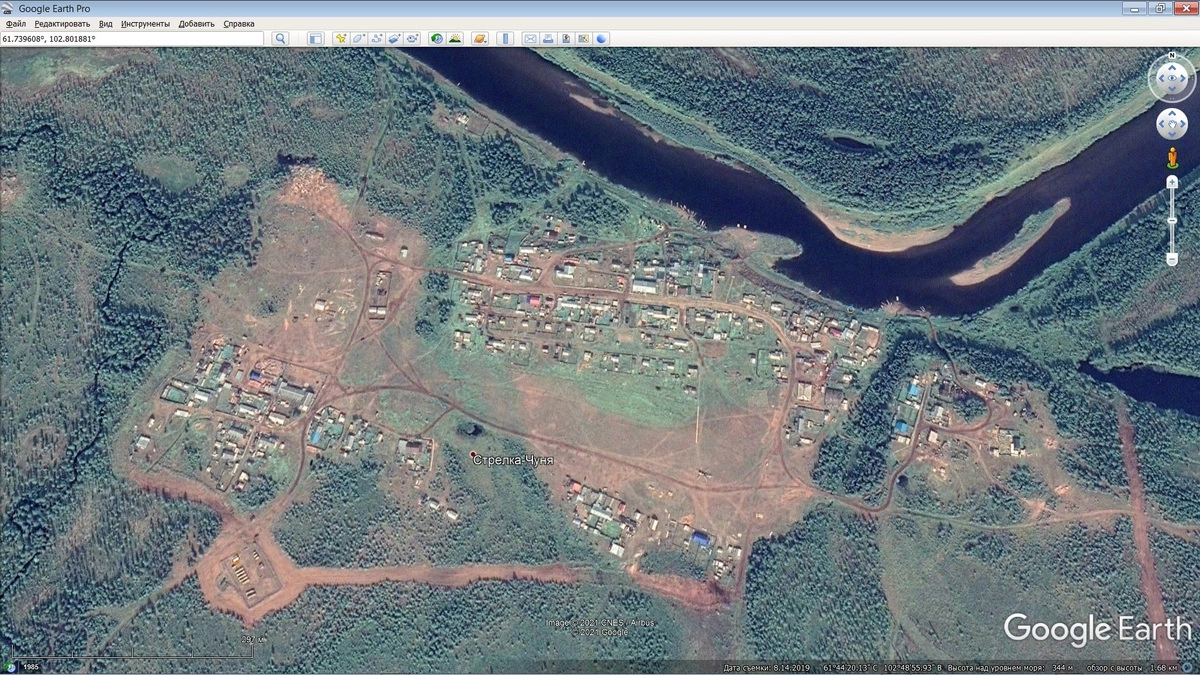The image size is (1200, 675).
Task: Select the Add Path tool
Action: 377,38
